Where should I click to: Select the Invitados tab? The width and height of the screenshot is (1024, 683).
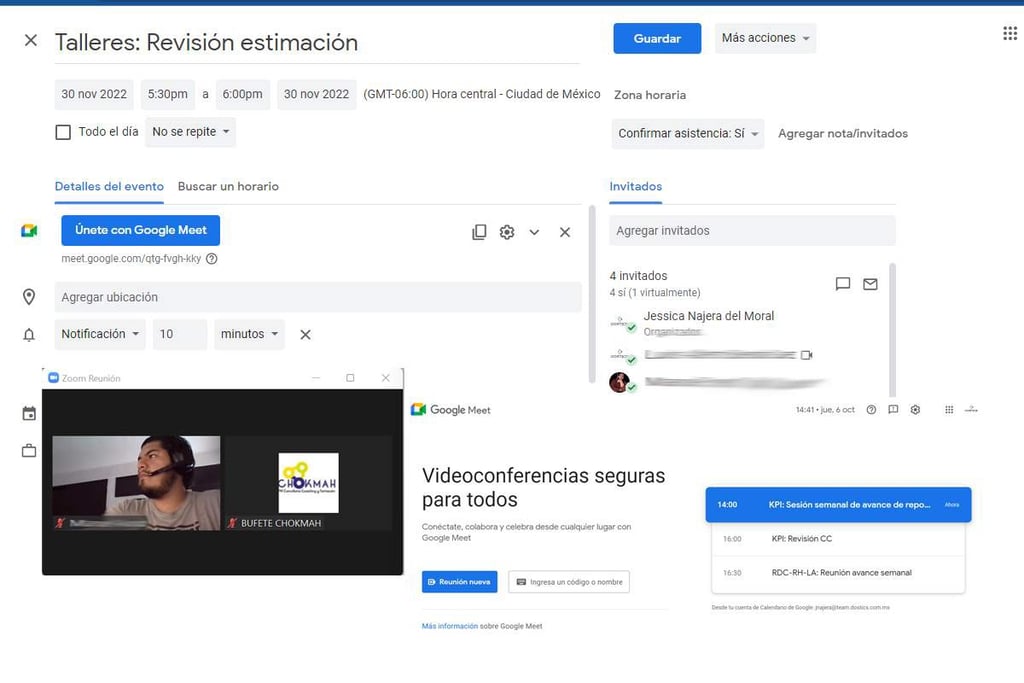635,187
